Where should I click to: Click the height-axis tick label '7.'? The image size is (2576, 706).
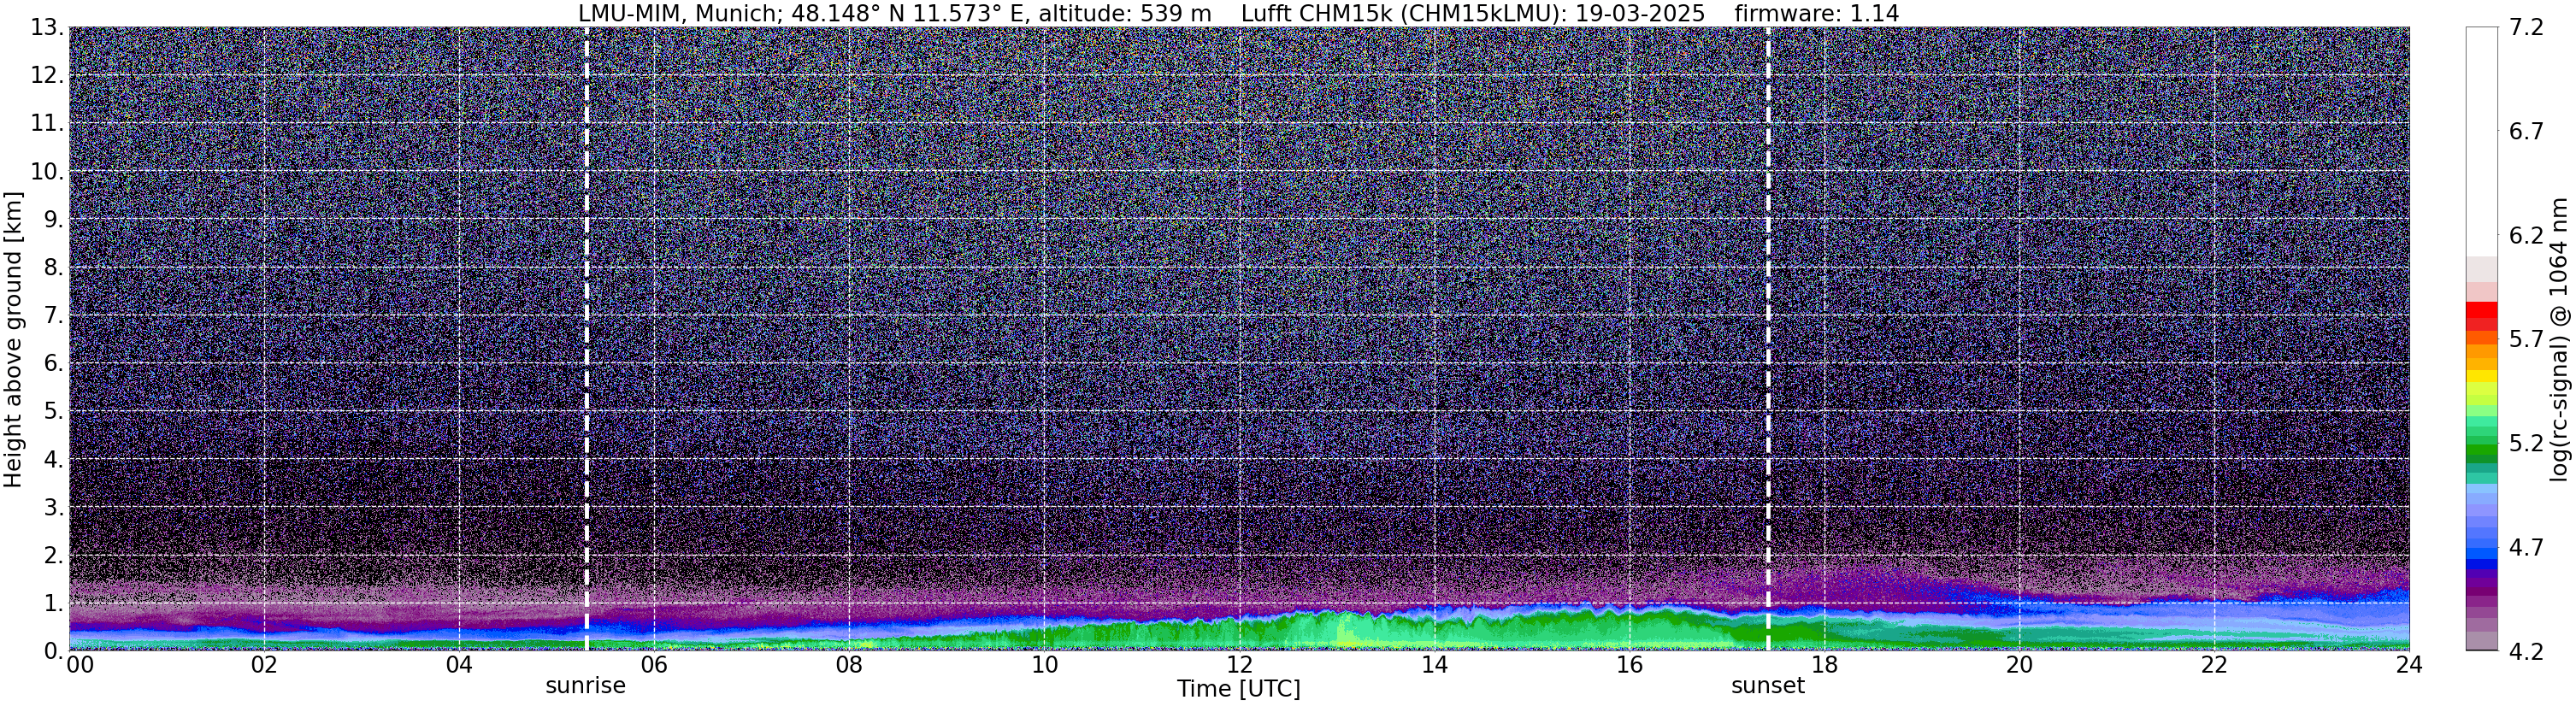[54, 315]
